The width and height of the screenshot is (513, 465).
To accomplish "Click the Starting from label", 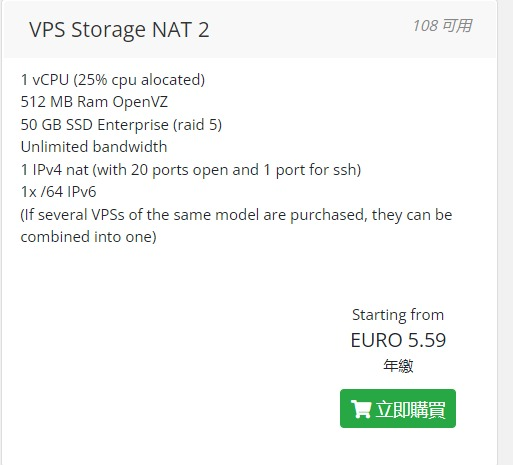I will (x=398, y=315).
